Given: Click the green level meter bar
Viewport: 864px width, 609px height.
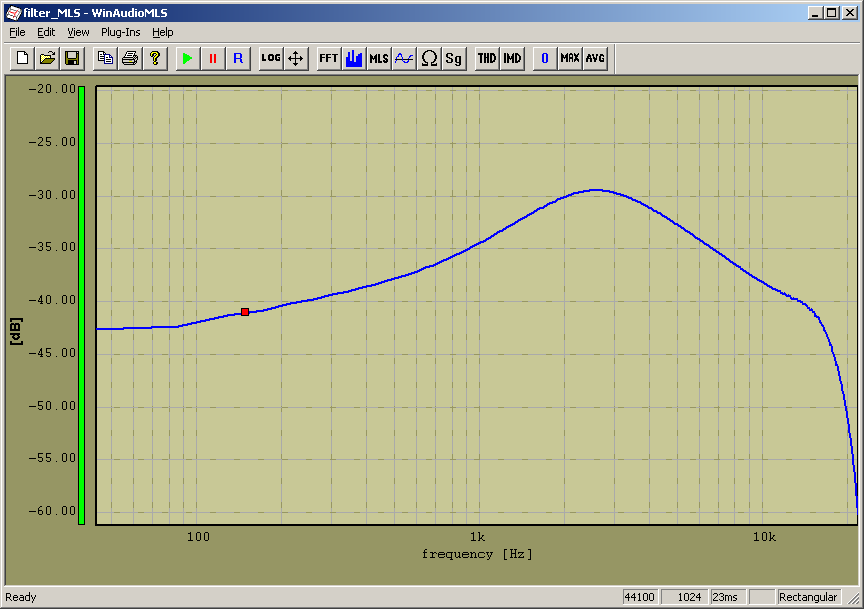Looking at the screenshot, I should (82, 300).
